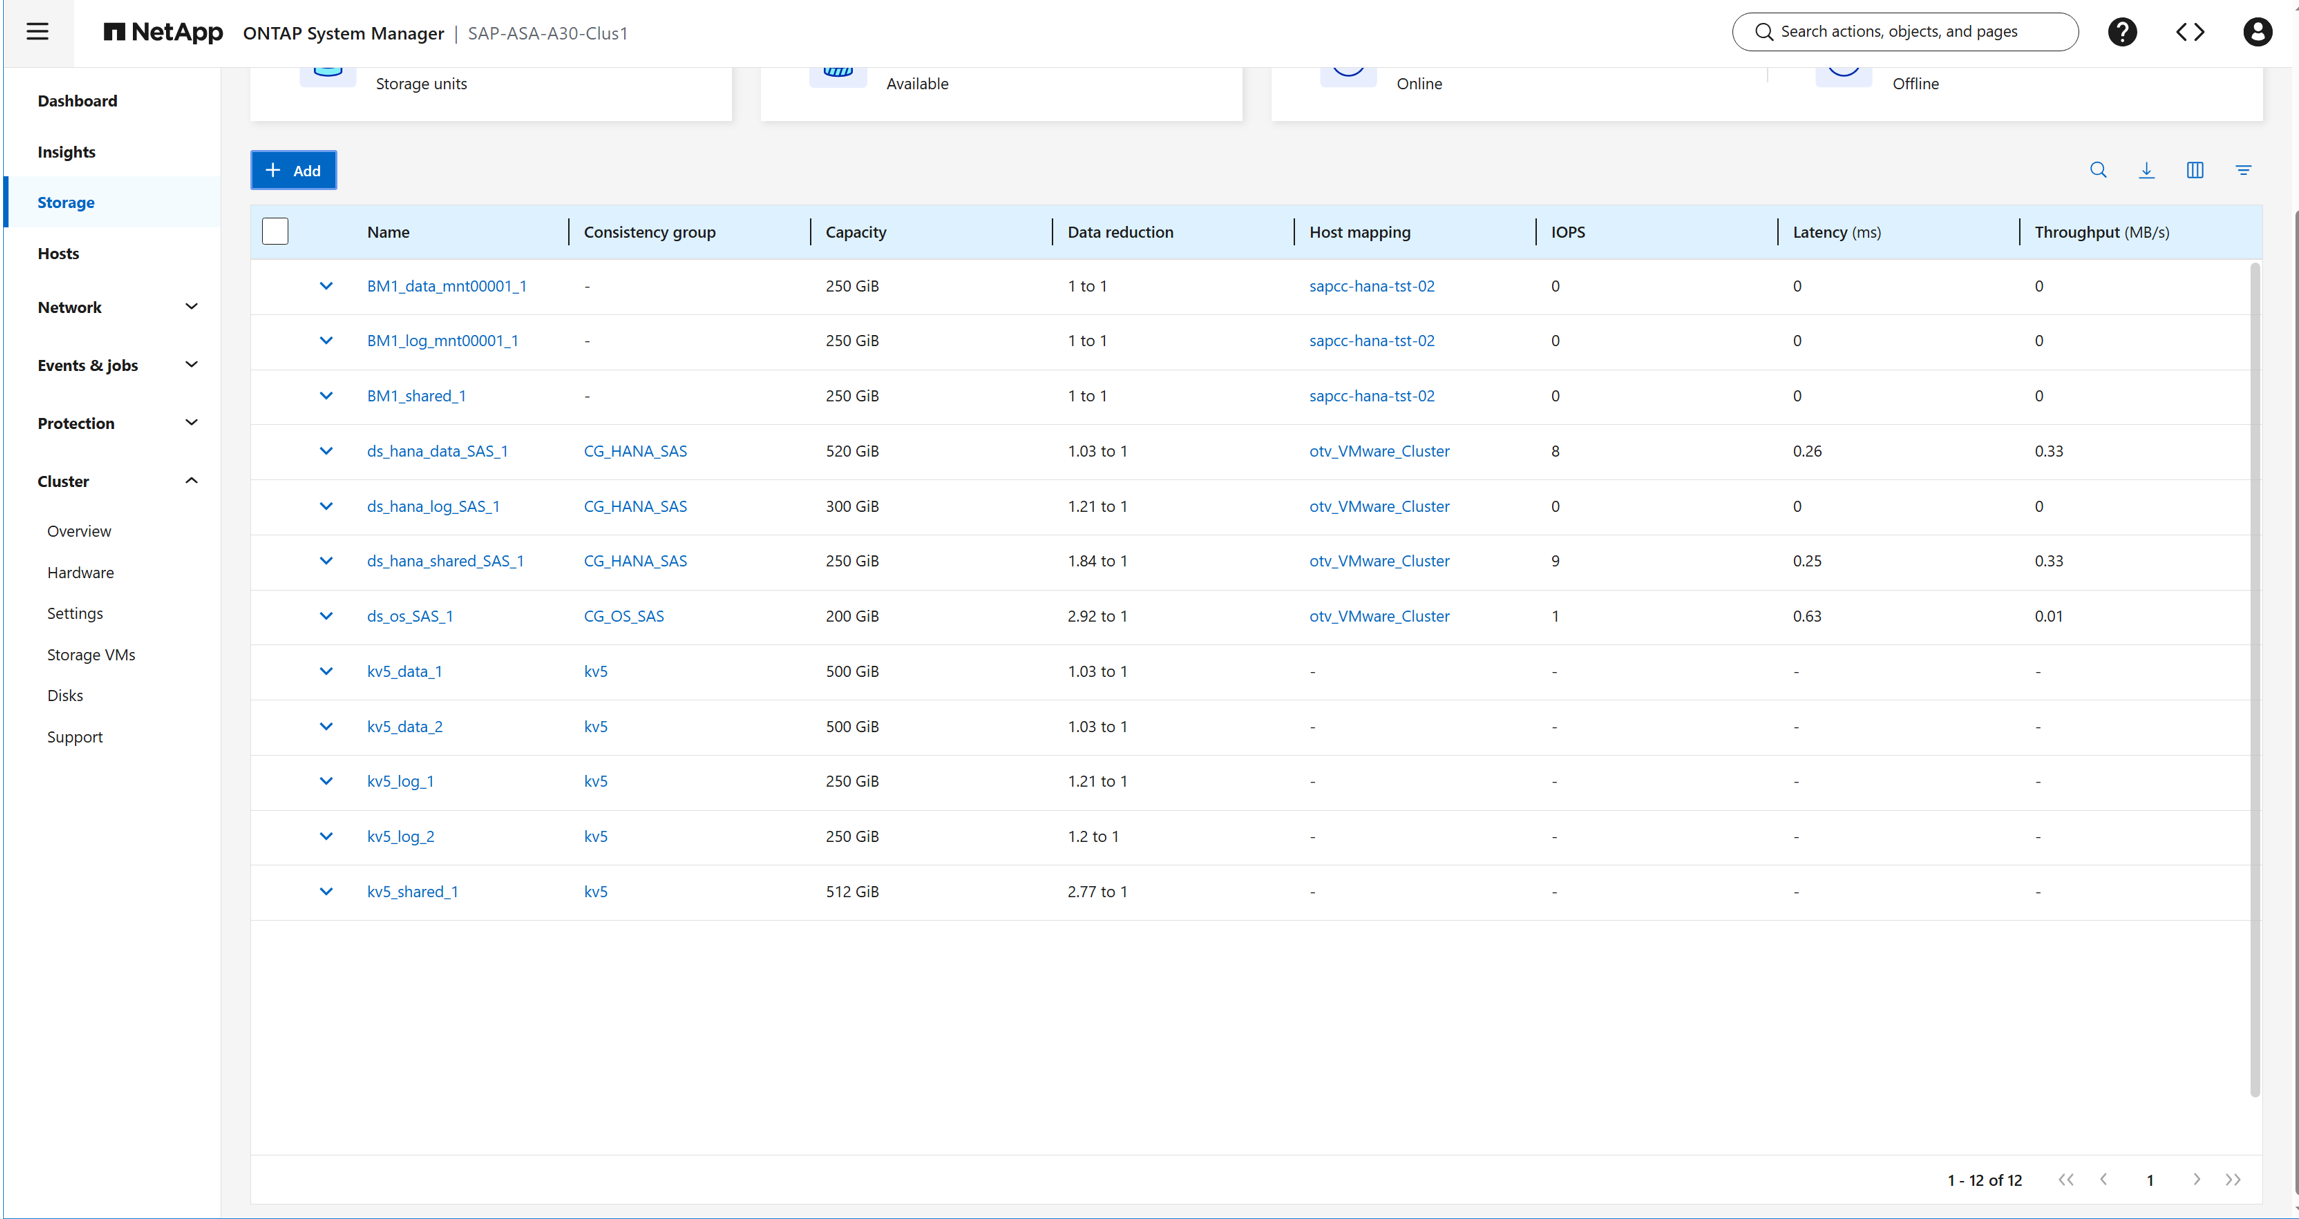Expand the ds_hana_log_SAS_1 row
Image resolution: width=2299 pixels, height=1219 pixels.
tap(326, 506)
